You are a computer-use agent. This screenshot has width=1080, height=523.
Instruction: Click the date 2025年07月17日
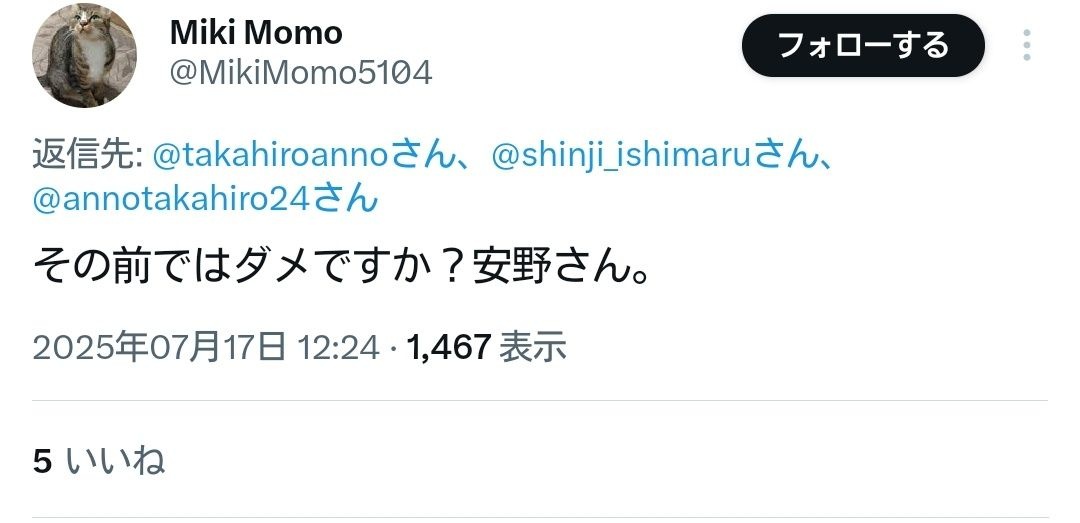[x=159, y=347]
